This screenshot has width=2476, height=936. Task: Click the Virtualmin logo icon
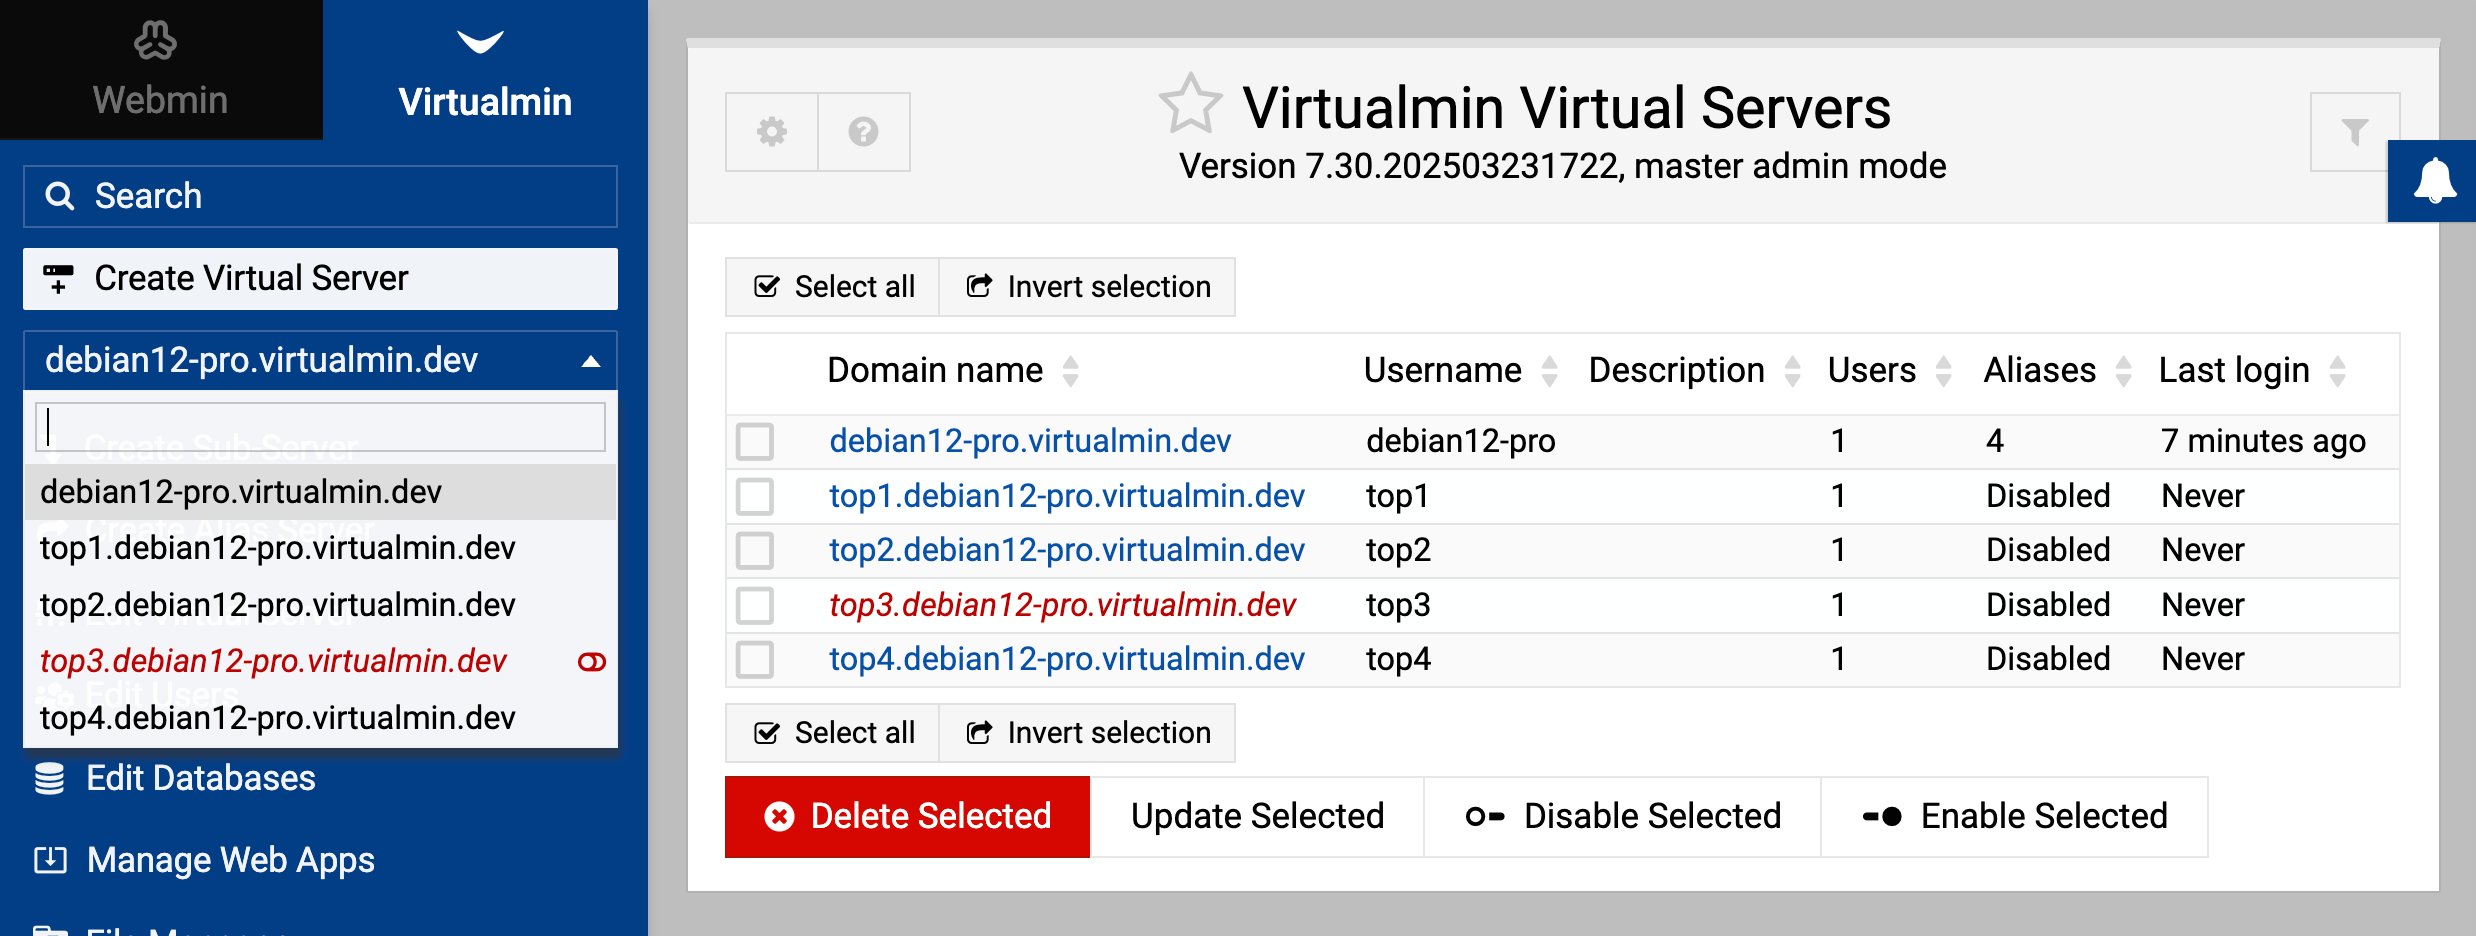click(x=480, y=42)
